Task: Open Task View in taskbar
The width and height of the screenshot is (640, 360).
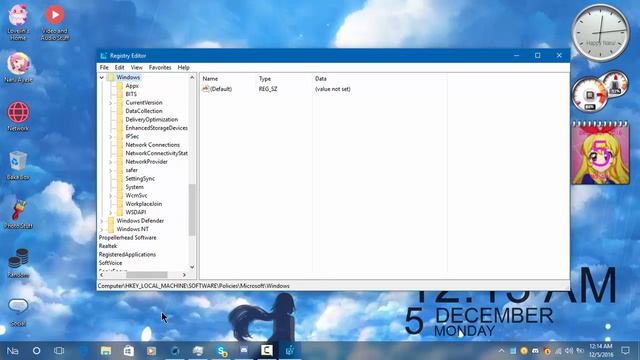Action: [59, 351]
